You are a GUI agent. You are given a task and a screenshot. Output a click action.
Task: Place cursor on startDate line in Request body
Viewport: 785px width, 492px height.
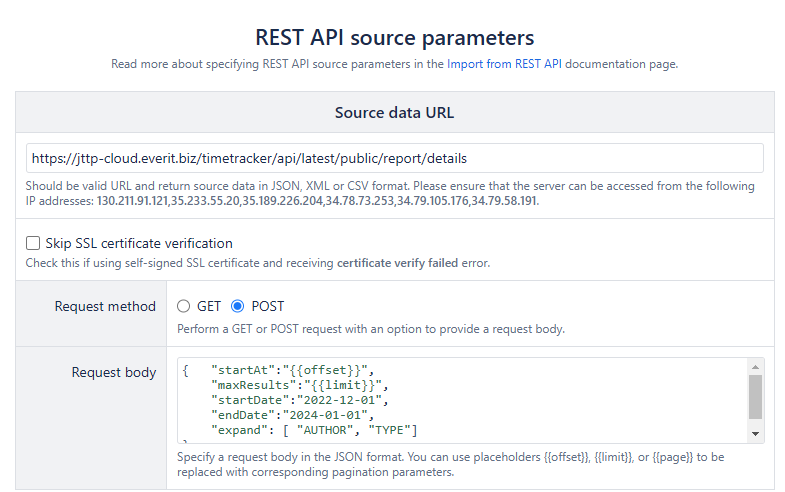(298, 400)
